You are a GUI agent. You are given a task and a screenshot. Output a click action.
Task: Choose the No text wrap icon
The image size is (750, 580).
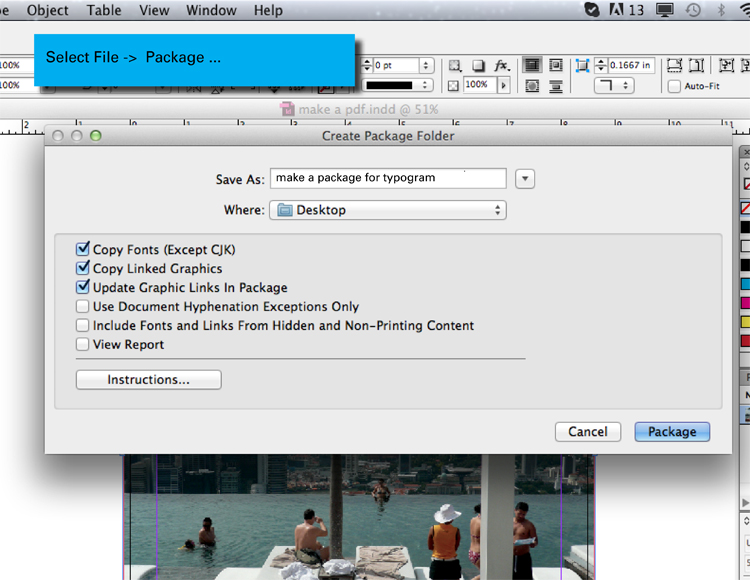[532, 65]
